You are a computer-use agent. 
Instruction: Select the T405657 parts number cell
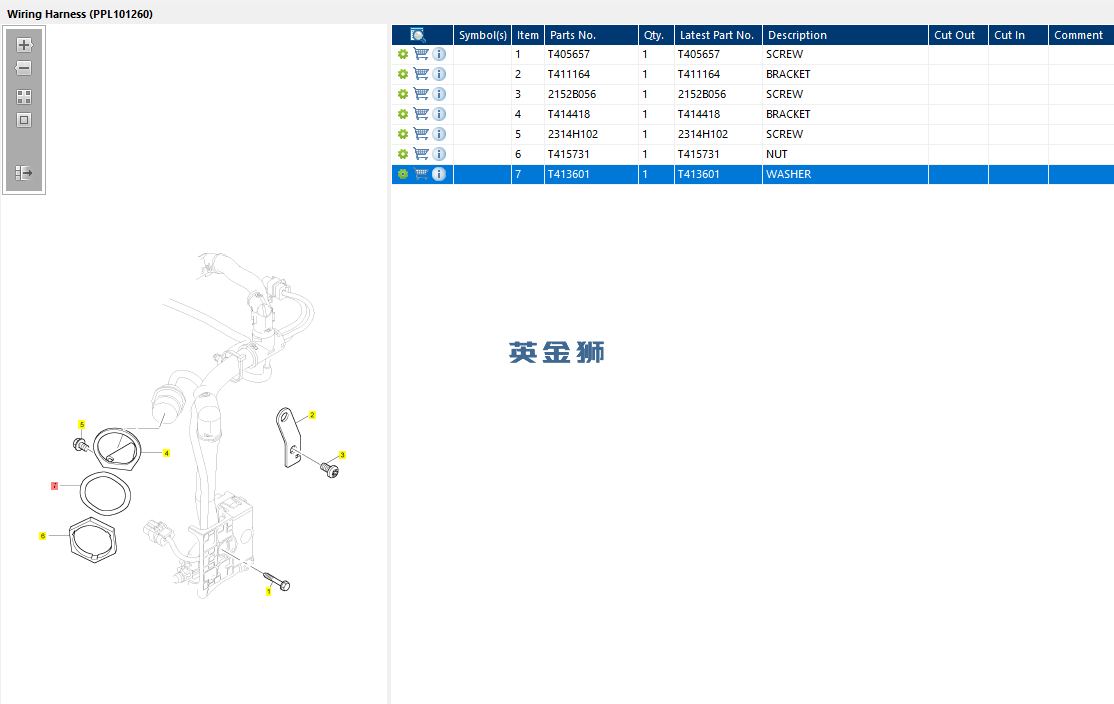pos(591,54)
